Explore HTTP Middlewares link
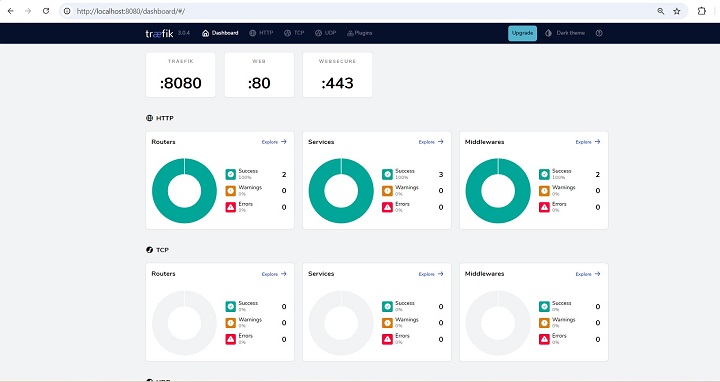The image size is (720, 382). click(x=588, y=142)
